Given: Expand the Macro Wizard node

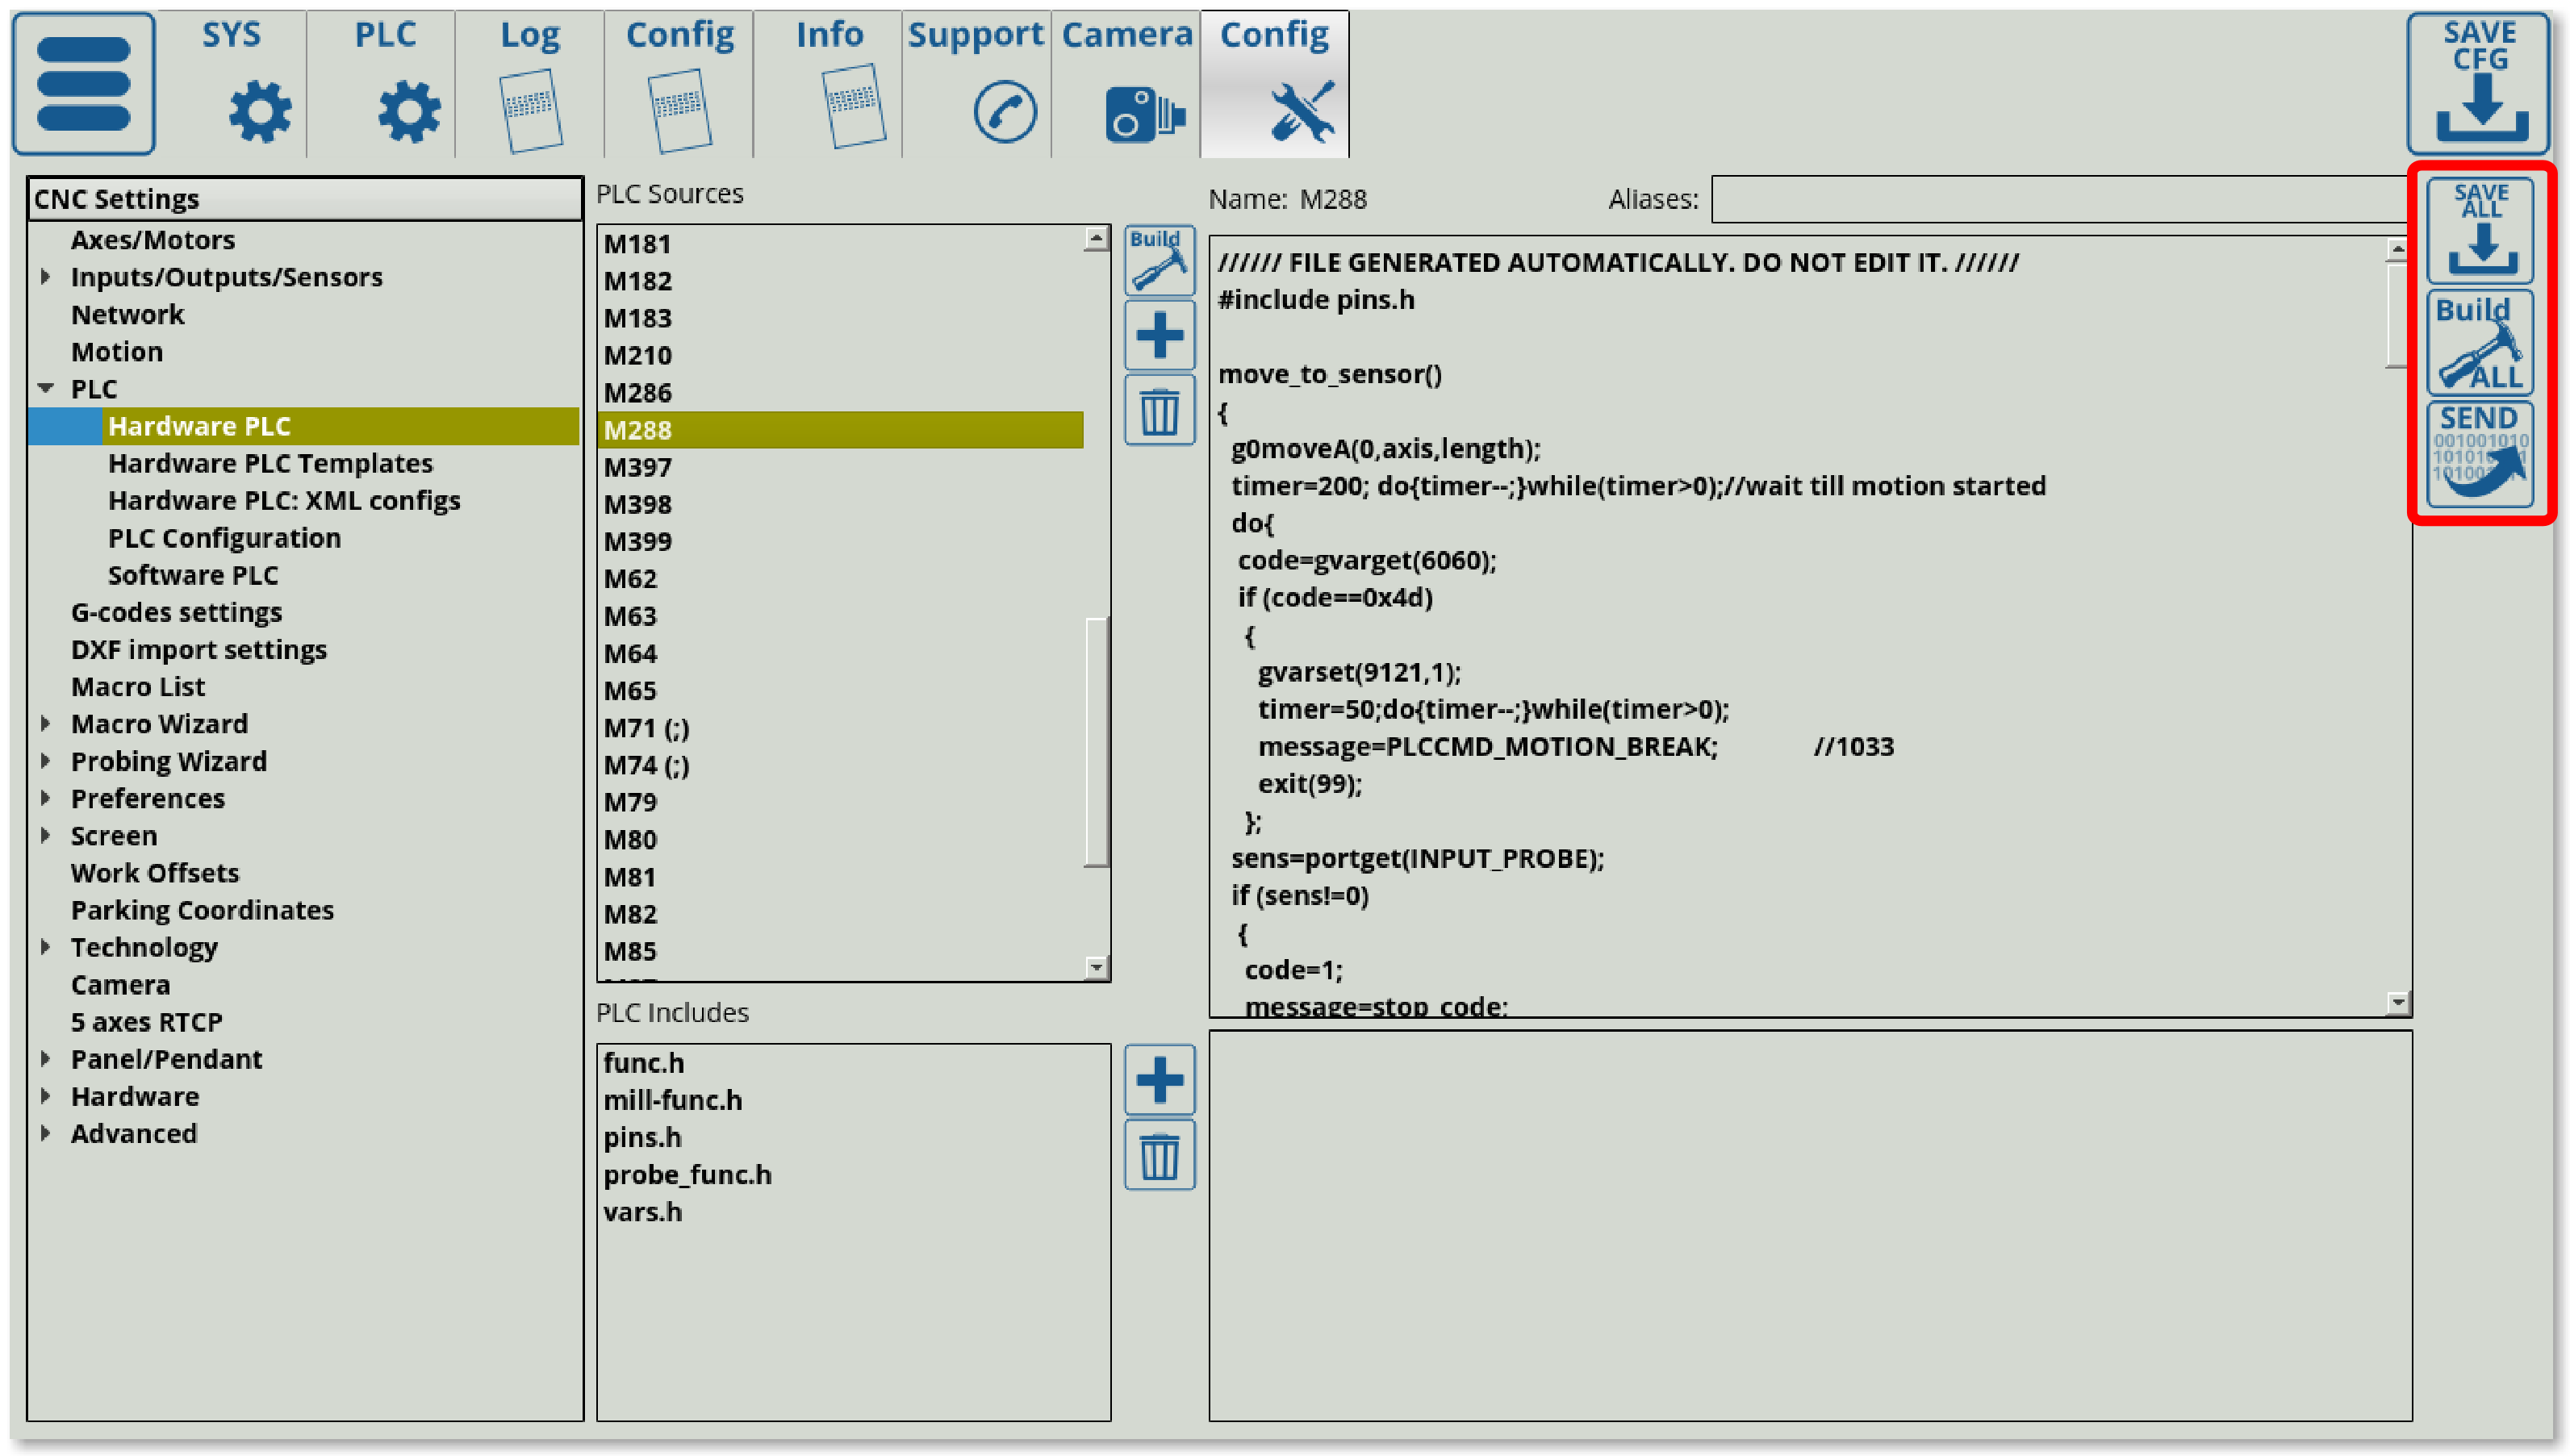Looking at the screenshot, I should pyautogui.click(x=46, y=724).
